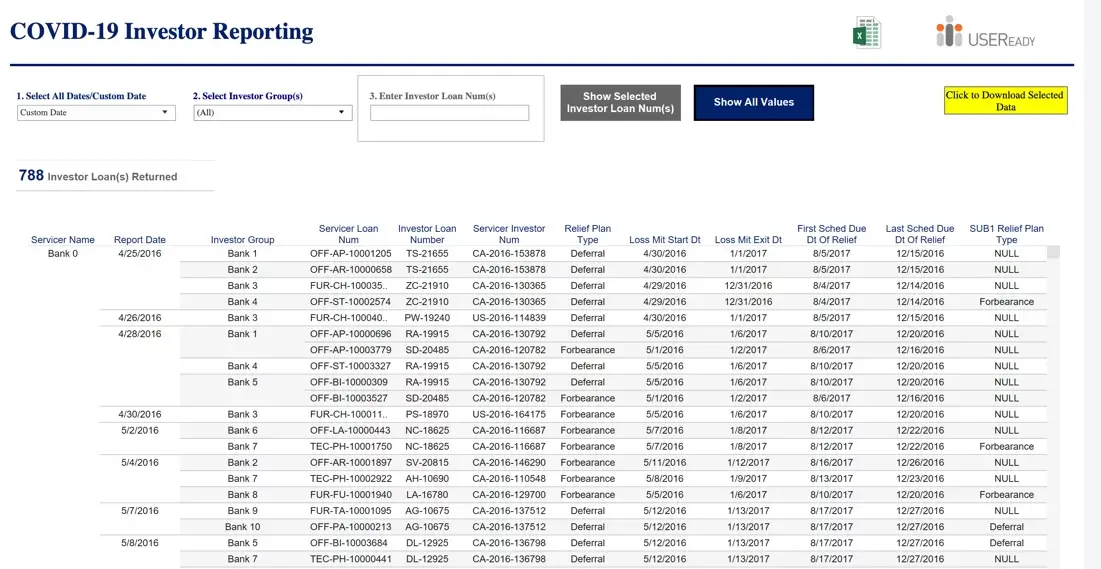Click the Excel export icon
This screenshot has height=569, width=1101.
coord(867,33)
